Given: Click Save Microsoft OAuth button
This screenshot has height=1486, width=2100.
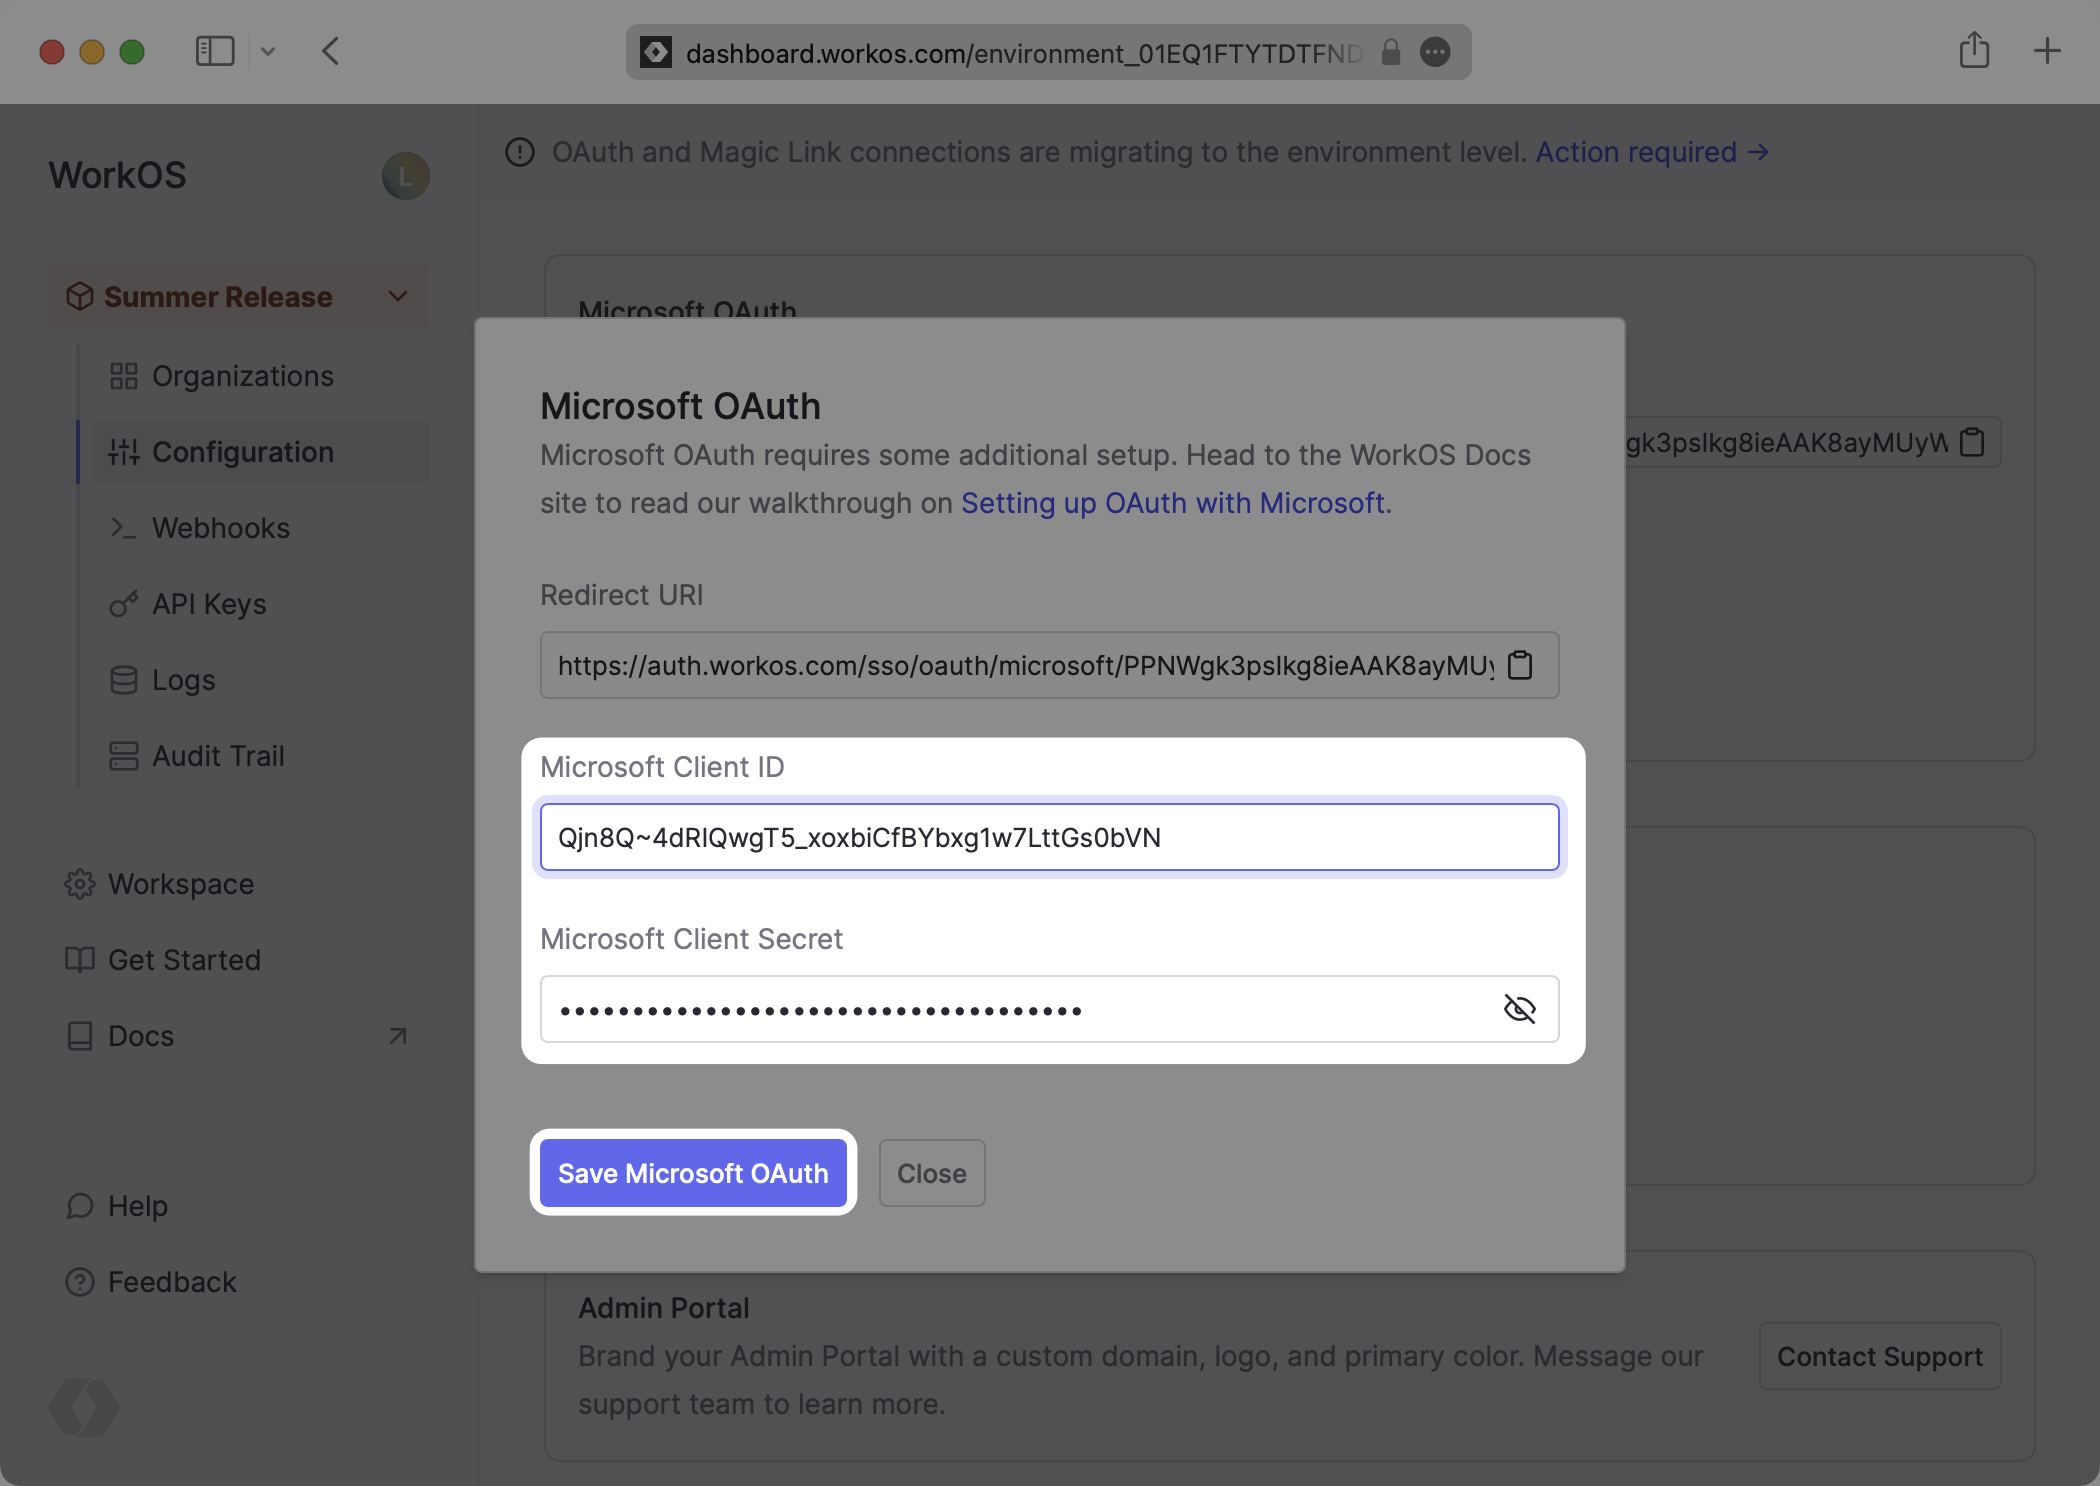Looking at the screenshot, I should point(693,1173).
